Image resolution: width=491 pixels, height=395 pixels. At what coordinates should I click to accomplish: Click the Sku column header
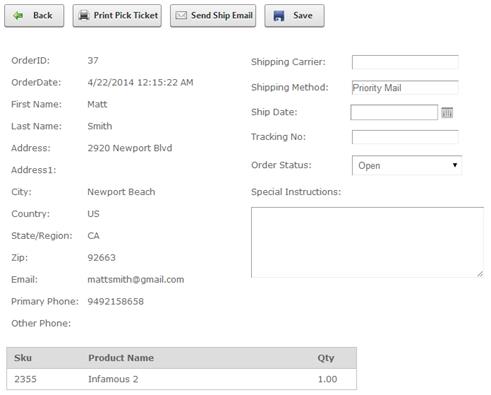point(23,358)
